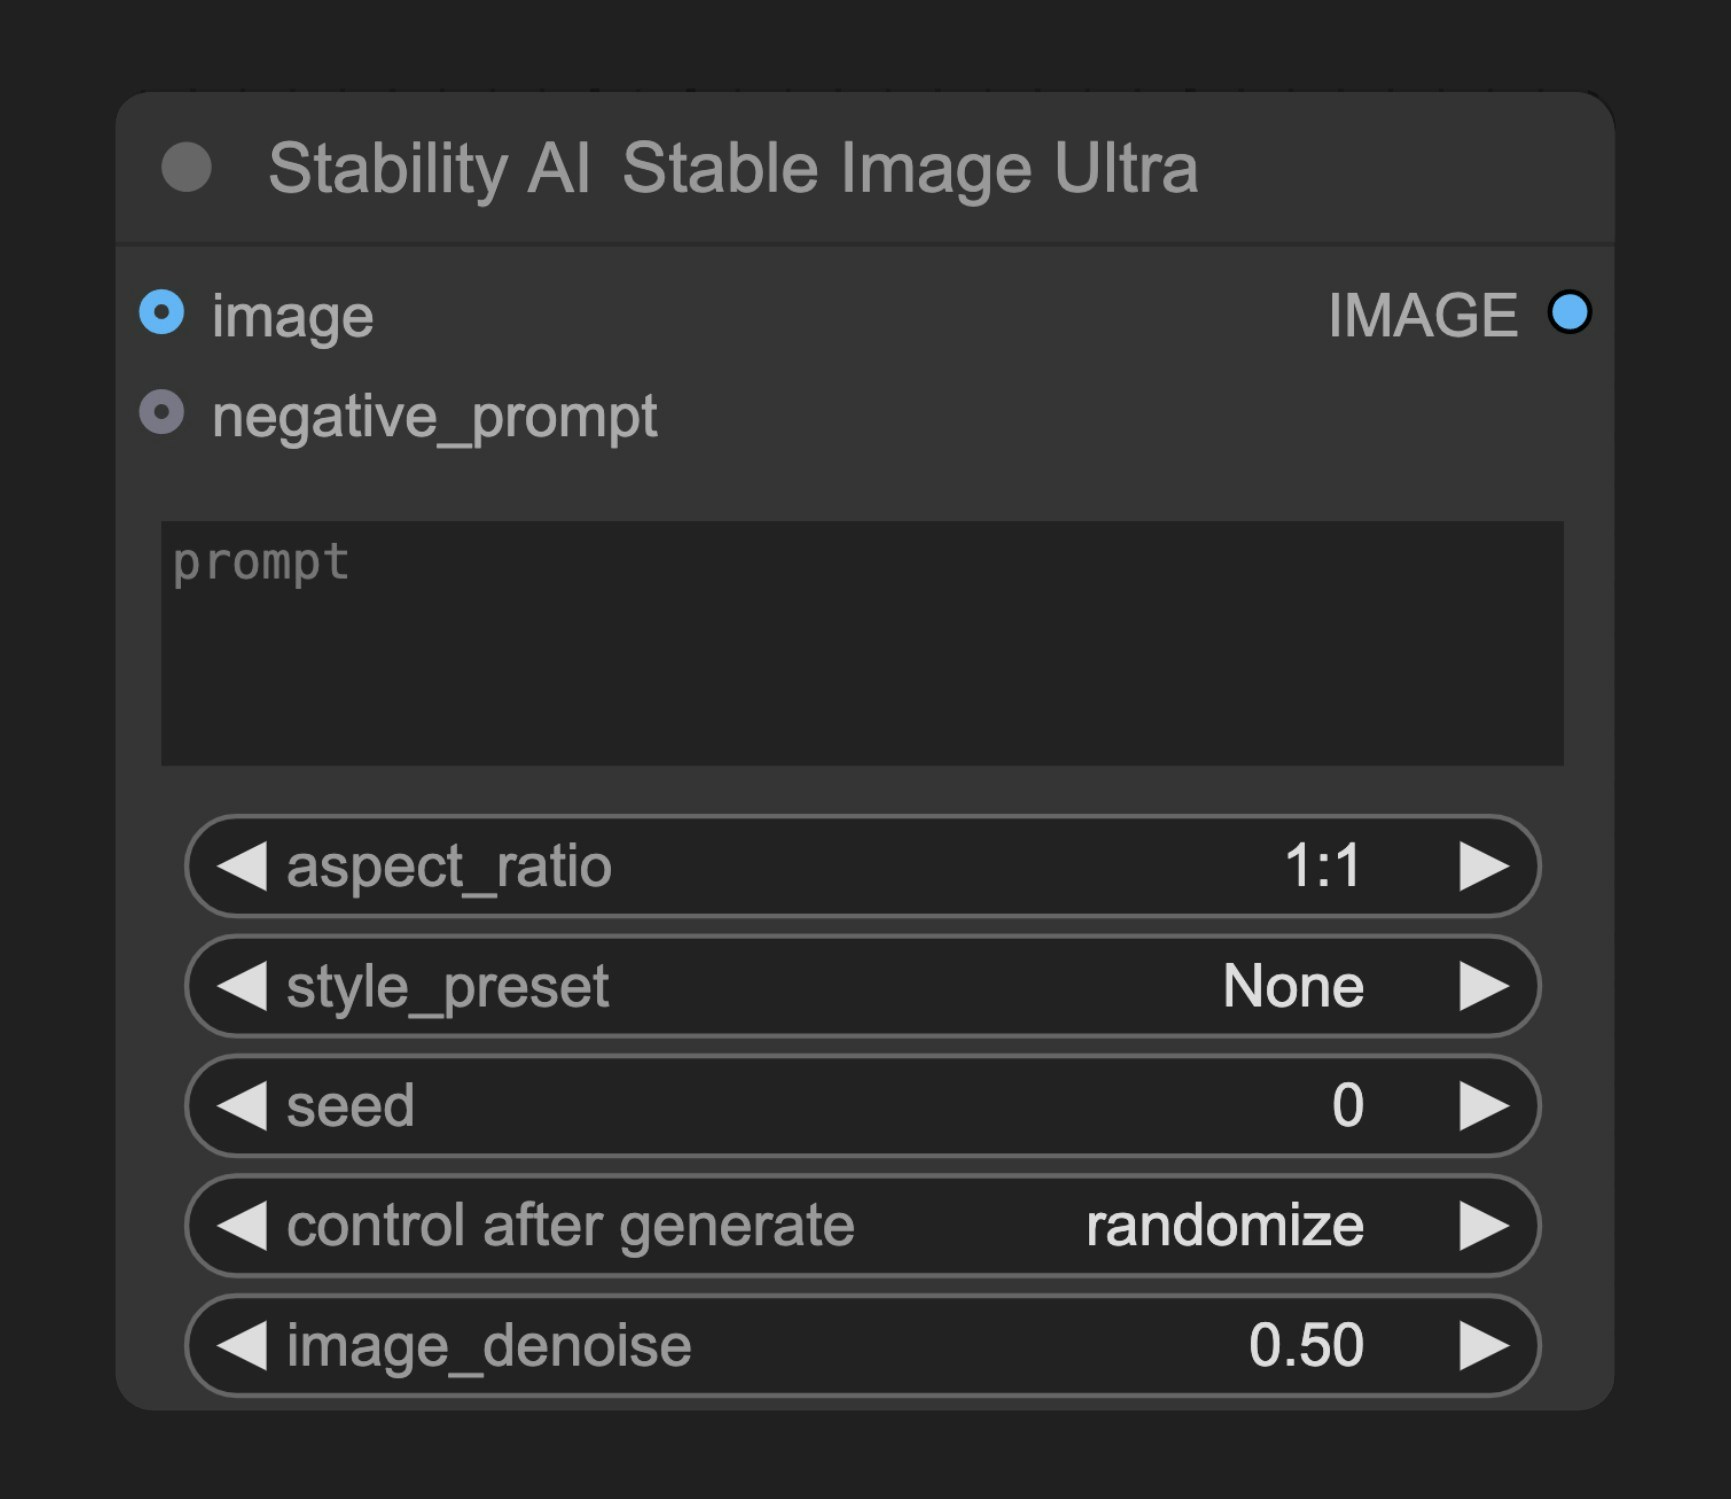Click the negative_prompt label
Image resolution: width=1731 pixels, height=1499 pixels.
(434, 412)
